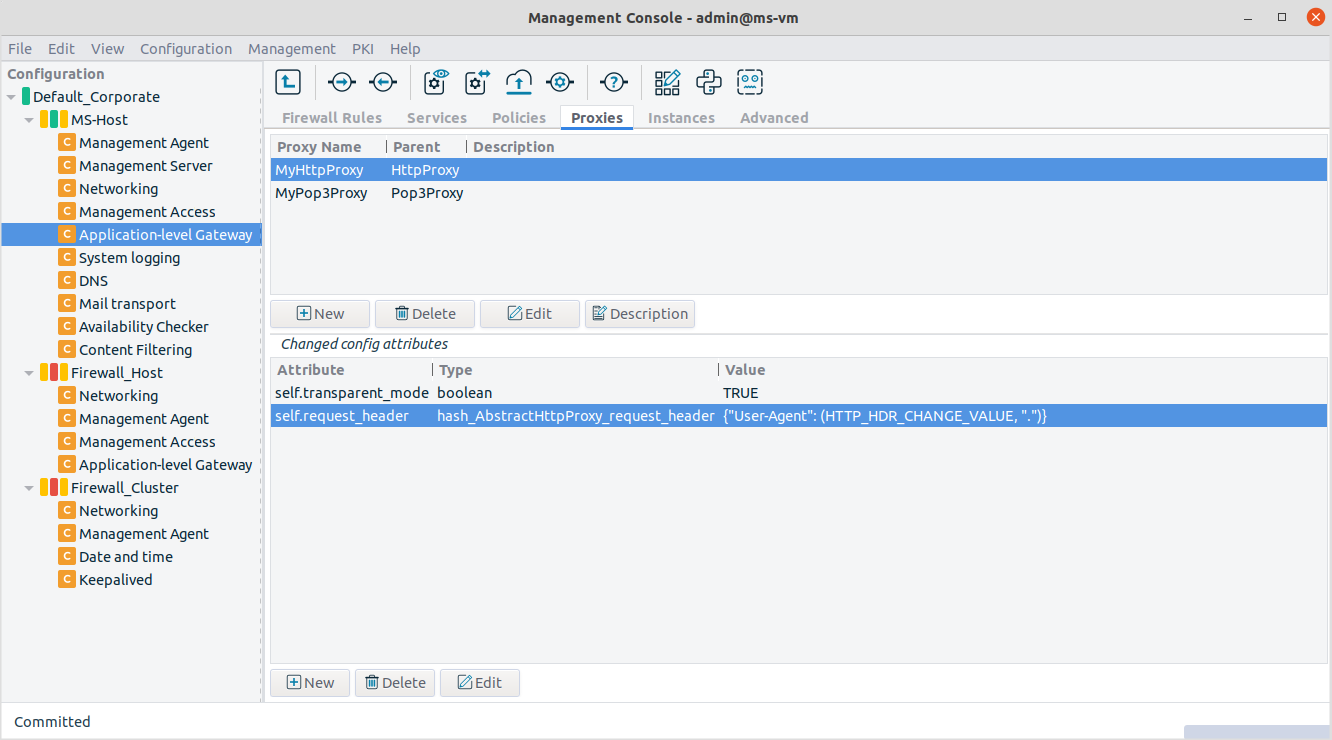Viewport: 1332px width, 740px height.
Task: Switch to the Advanced tab
Action: pyautogui.click(x=774, y=118)
